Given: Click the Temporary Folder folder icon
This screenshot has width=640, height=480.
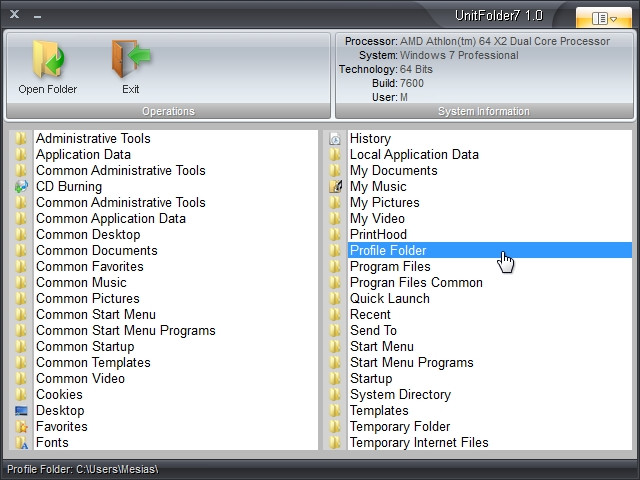Looking at the screenshot, I should point(335,427).
